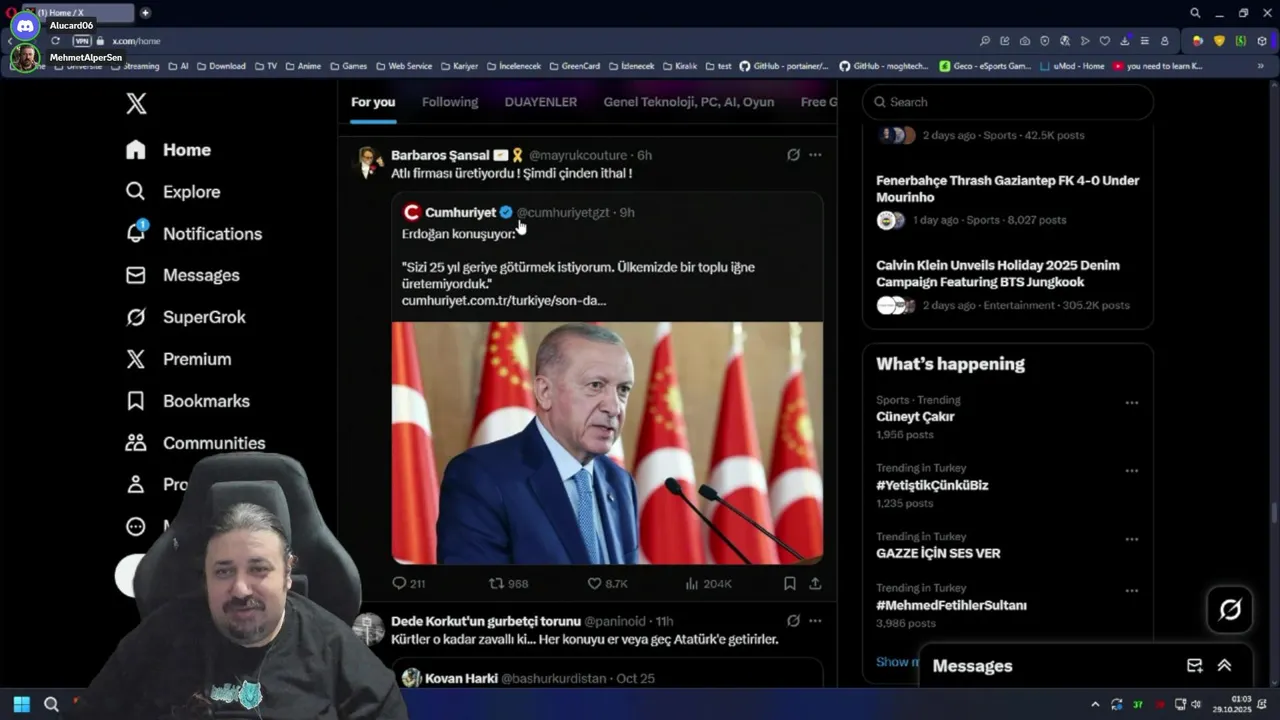Reply to the post with 211 comments

pyautogui.click(x=408, y=583)
